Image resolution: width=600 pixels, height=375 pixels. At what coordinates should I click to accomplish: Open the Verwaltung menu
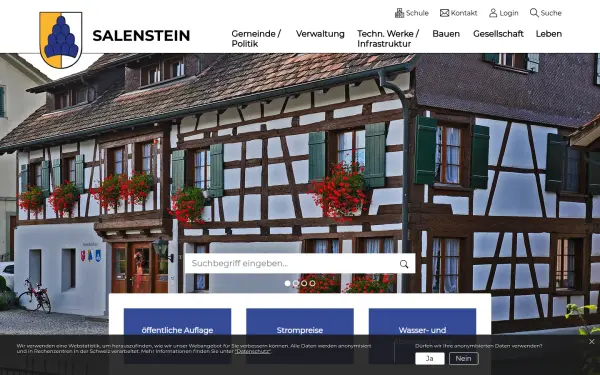320,34
